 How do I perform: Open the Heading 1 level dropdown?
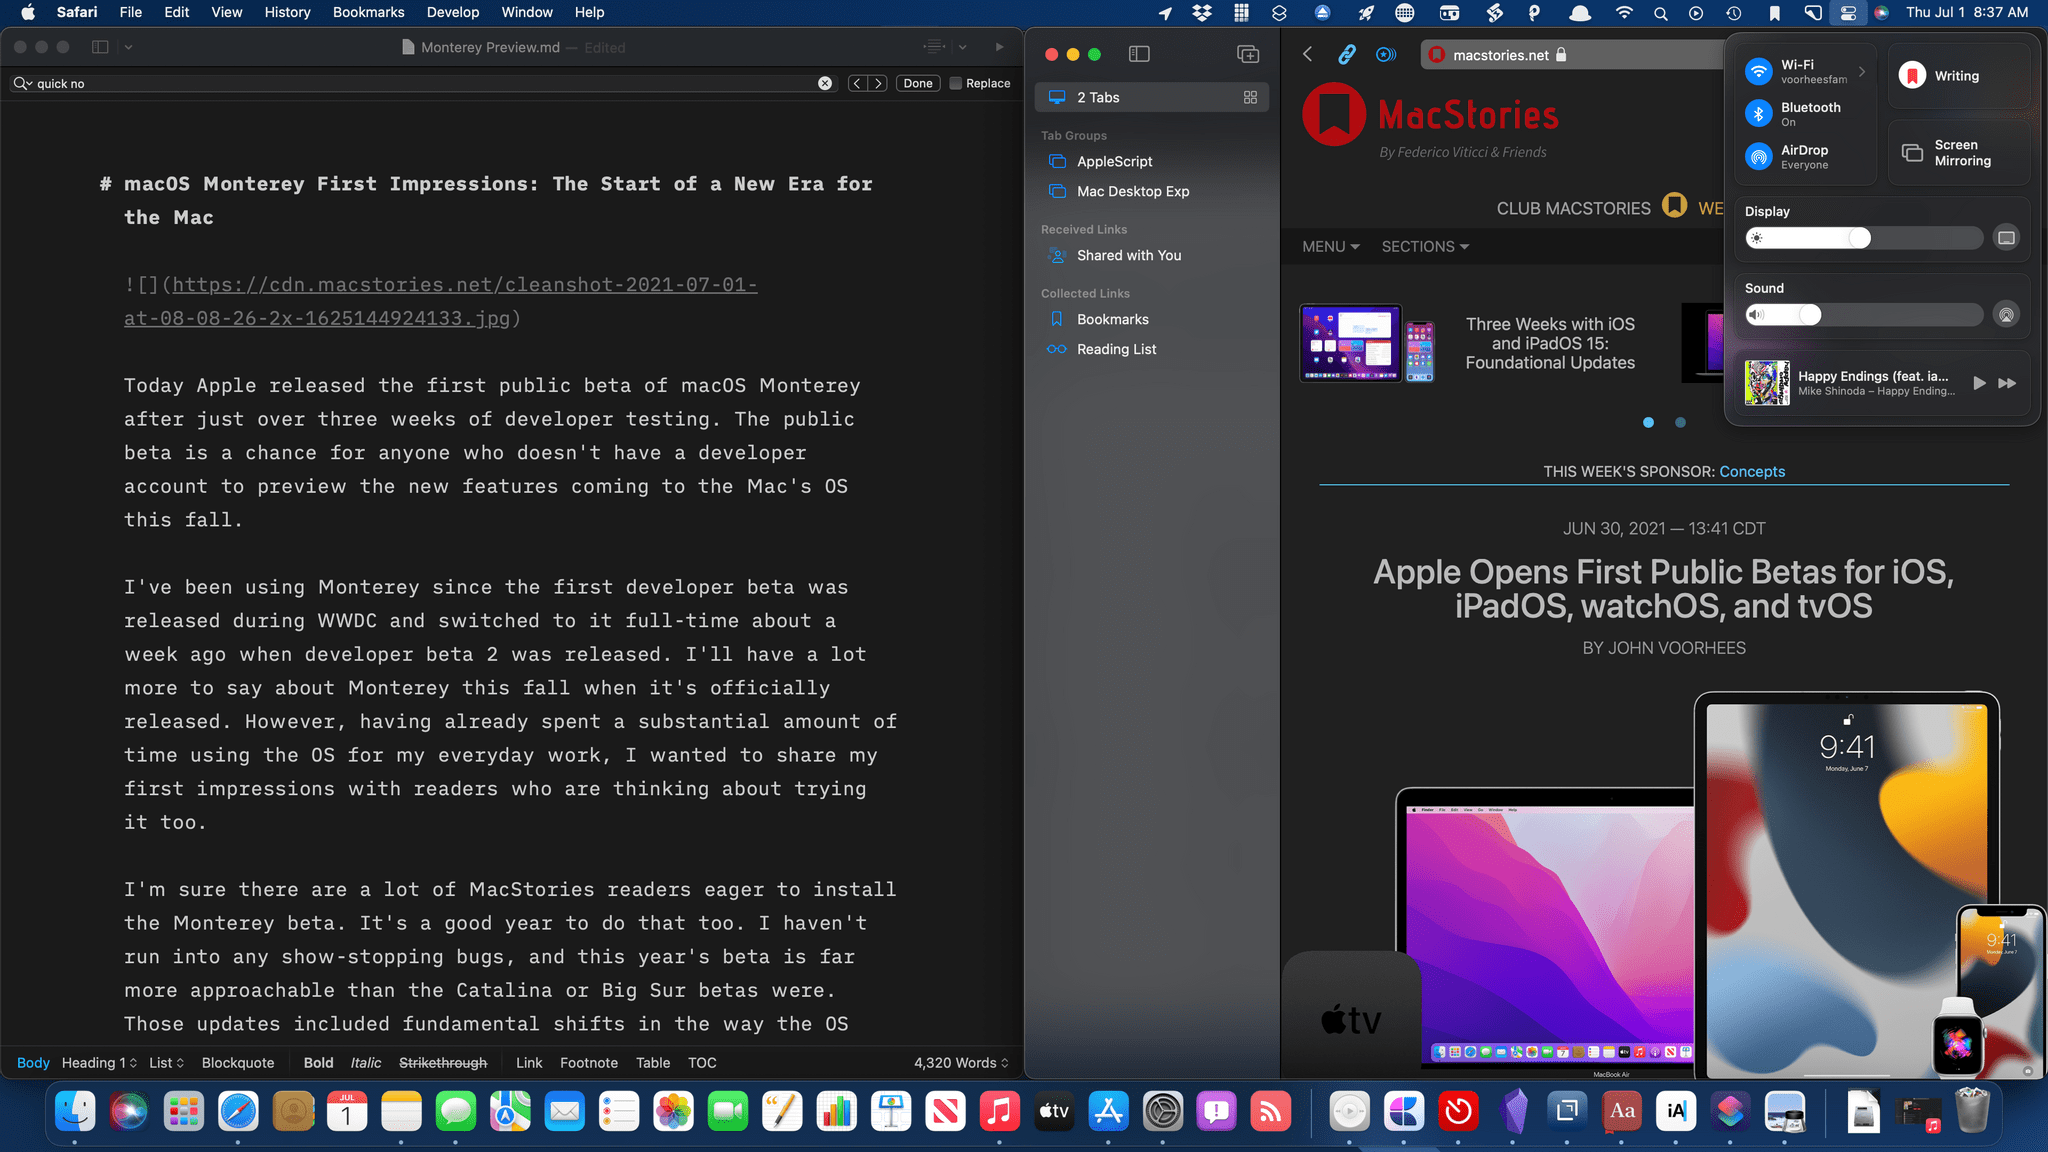99,1063
